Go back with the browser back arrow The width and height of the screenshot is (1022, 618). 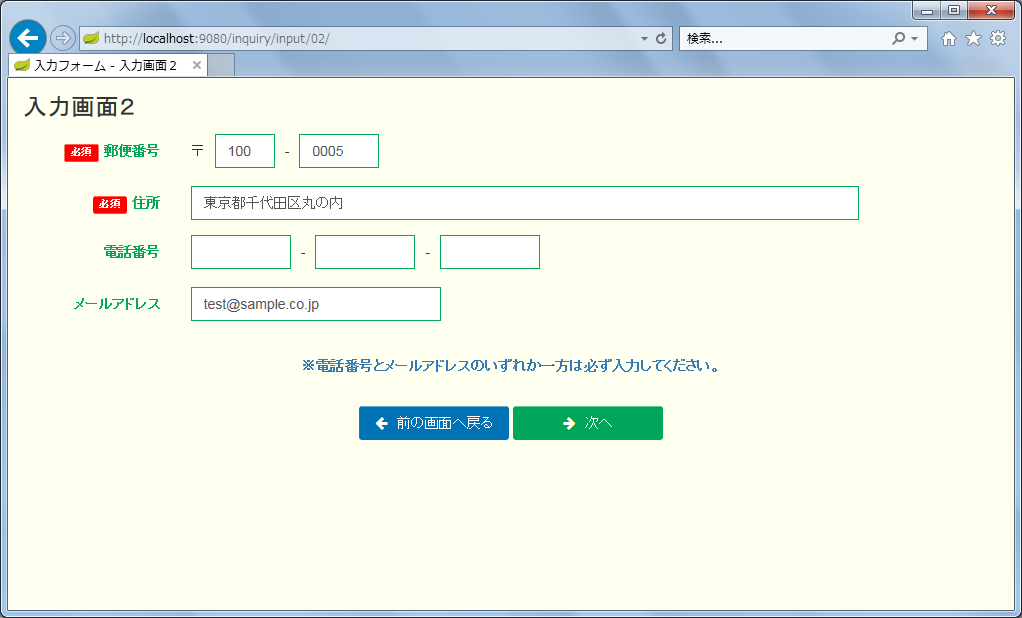point(27,38)
